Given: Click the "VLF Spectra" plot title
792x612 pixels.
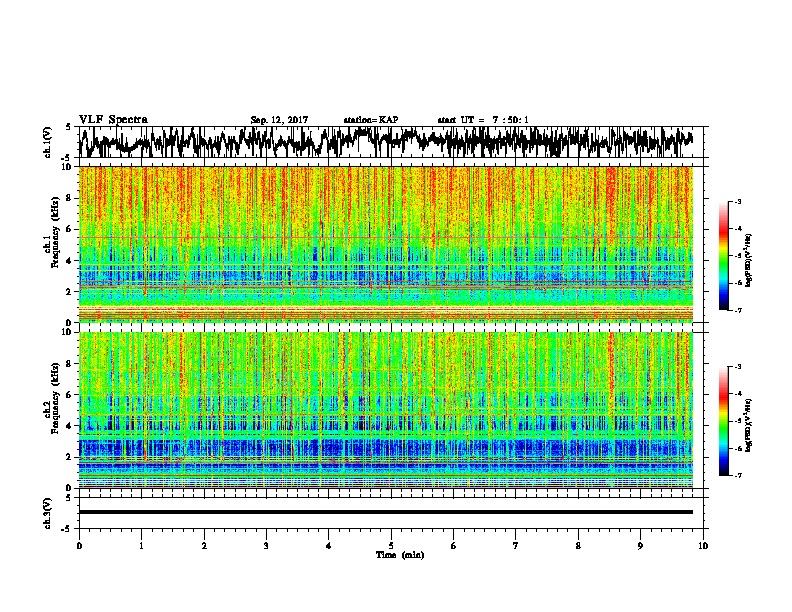Looking at the screenshot, I should coord(113,120).
